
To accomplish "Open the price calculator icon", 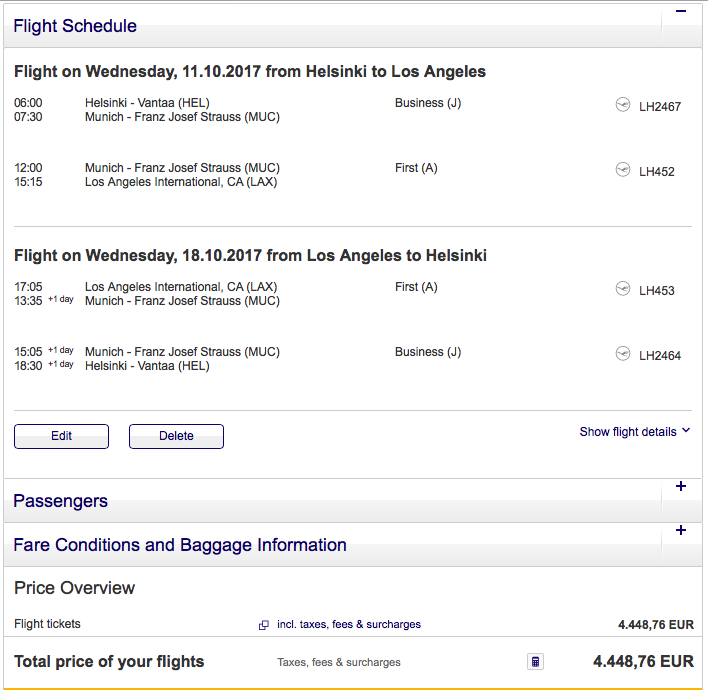I will 536,661.
